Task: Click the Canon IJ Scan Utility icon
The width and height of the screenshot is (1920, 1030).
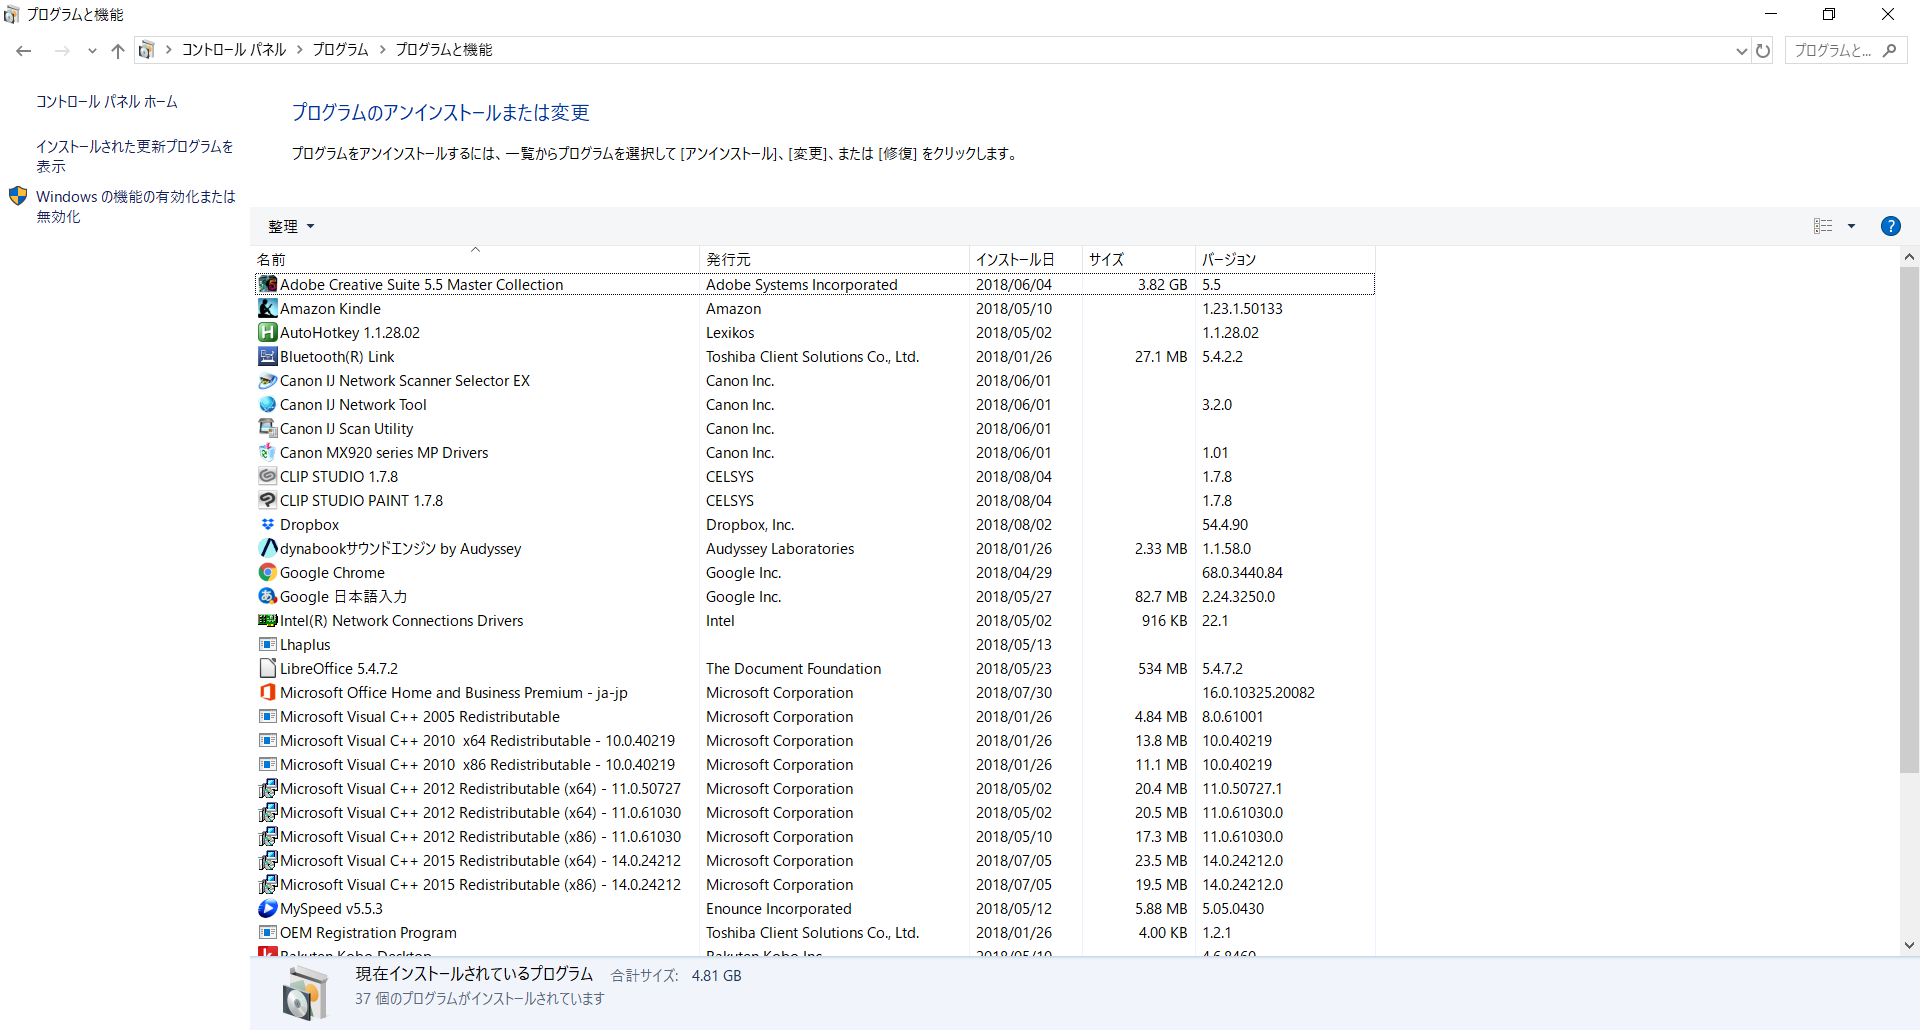Action: pyautogui.click(x=267, y=429)
